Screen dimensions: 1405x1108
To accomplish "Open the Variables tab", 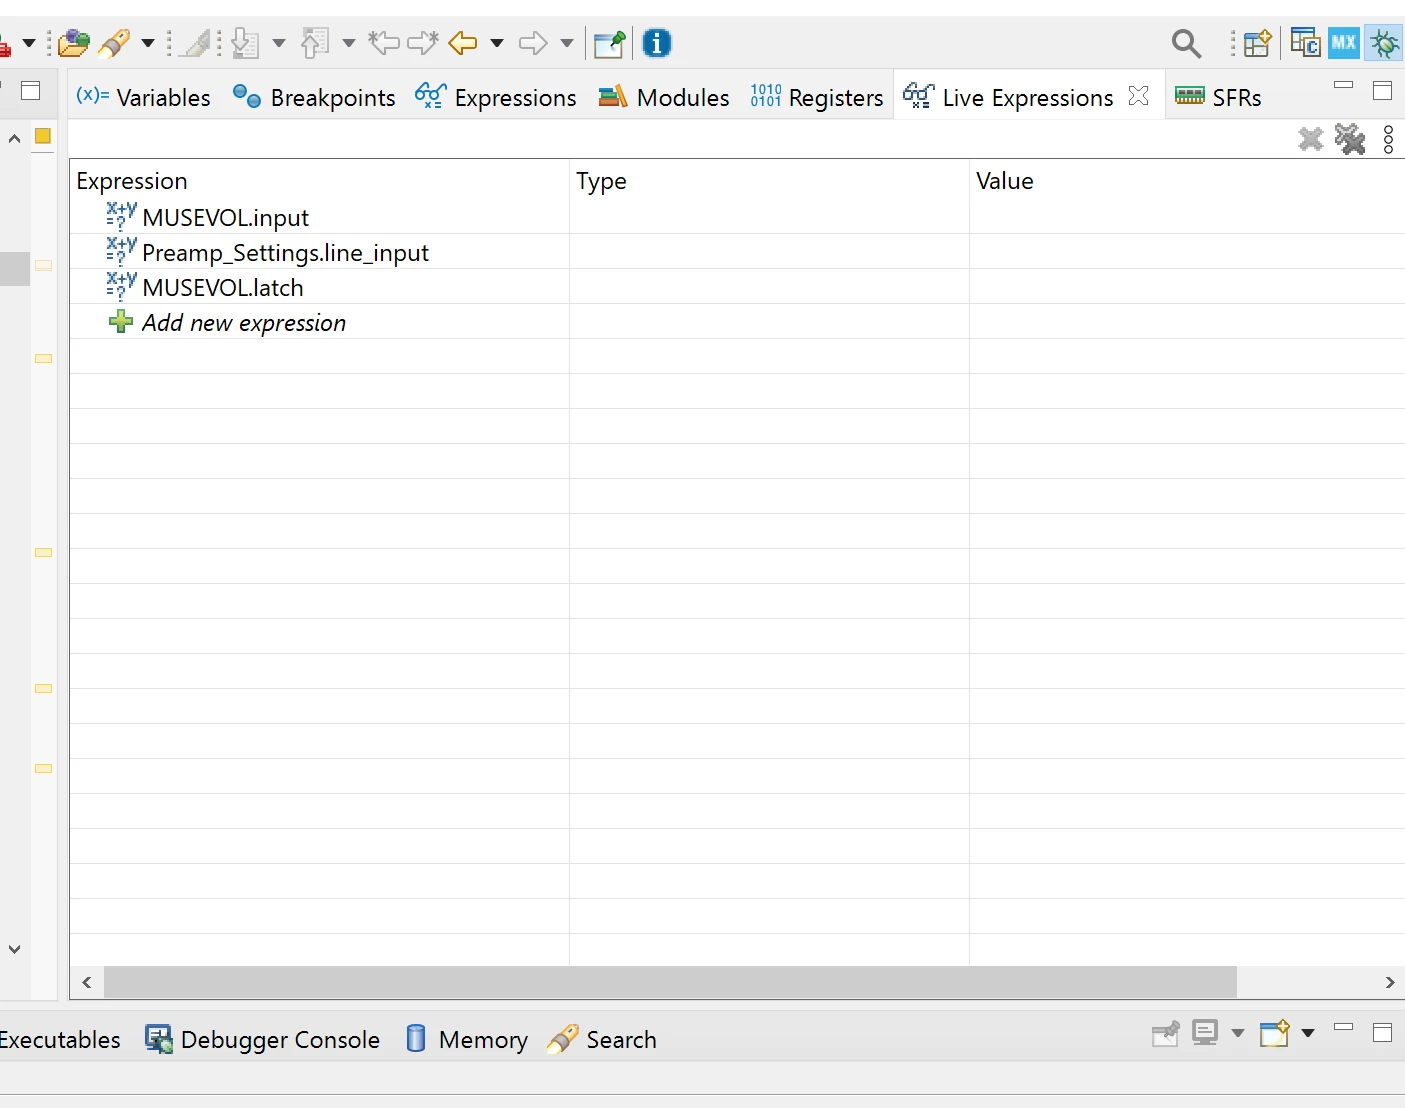I will pos(144,97).
